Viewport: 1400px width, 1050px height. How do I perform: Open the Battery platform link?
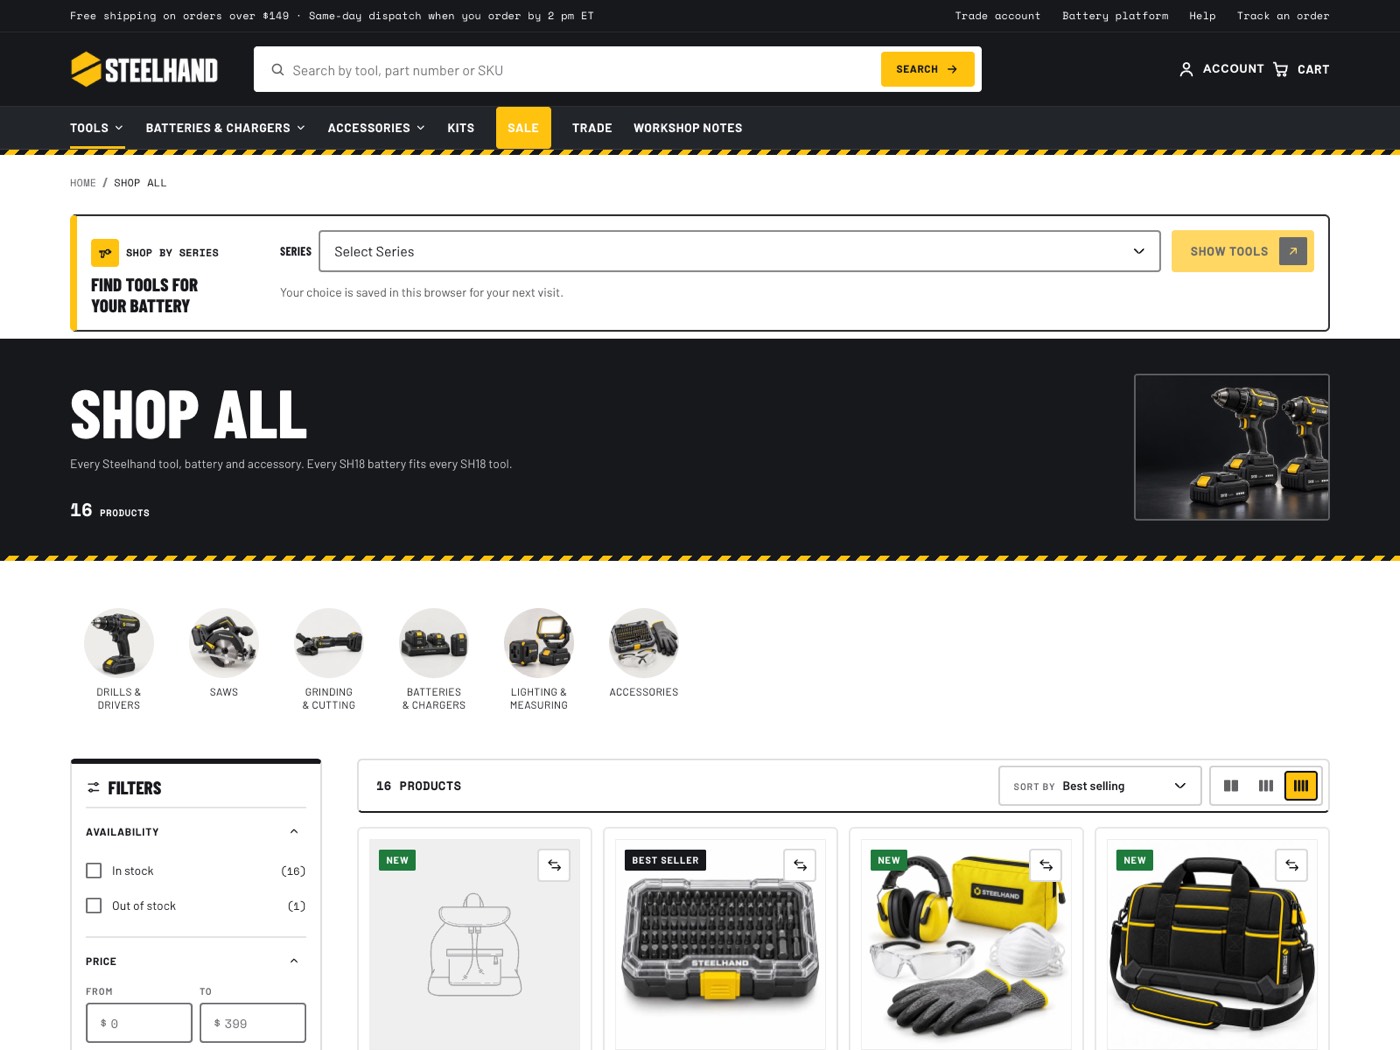tap(1115, 16)
